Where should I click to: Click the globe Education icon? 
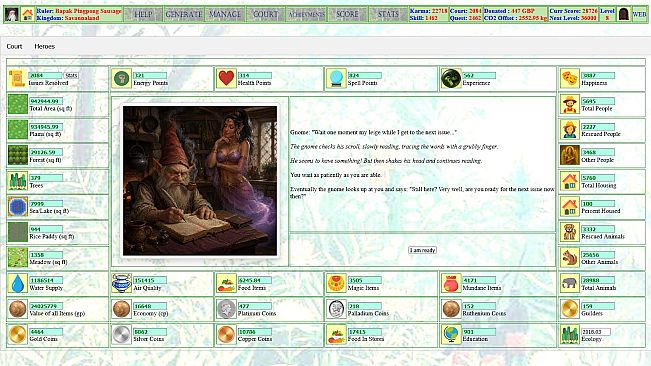(x=451, y=334)
